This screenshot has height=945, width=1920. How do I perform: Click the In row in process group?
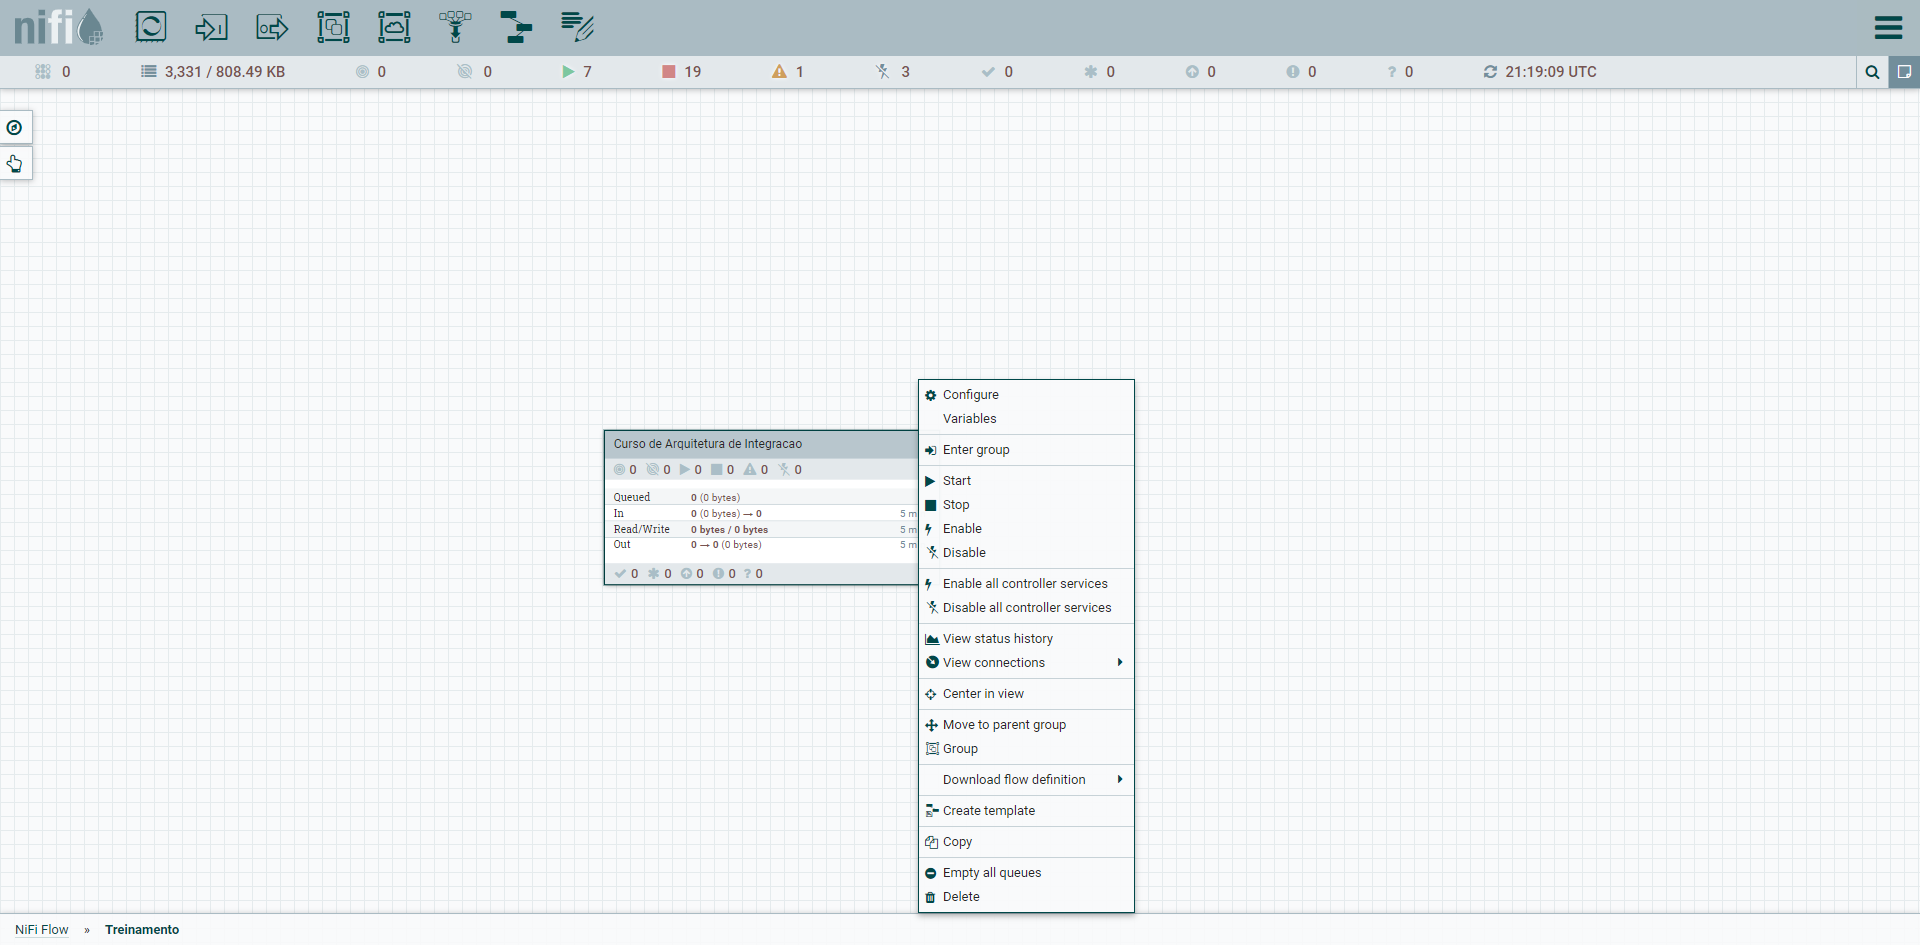(x=762, y=513)
